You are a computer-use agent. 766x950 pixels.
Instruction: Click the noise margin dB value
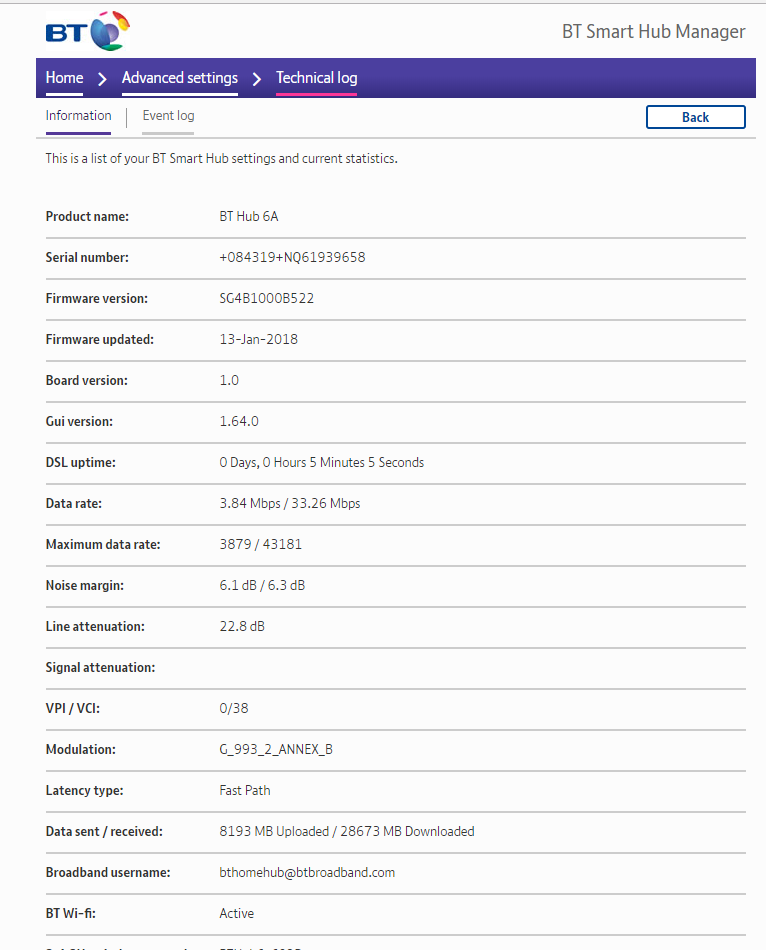(262, 586)
